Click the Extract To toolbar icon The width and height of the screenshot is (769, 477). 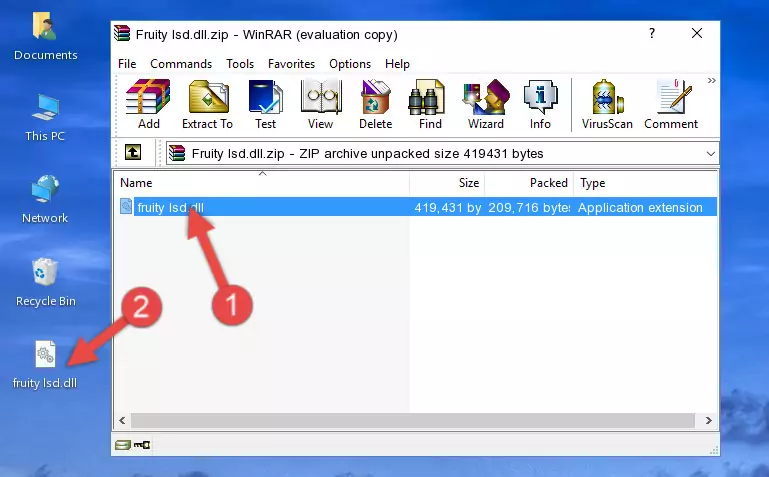[207, 104]
